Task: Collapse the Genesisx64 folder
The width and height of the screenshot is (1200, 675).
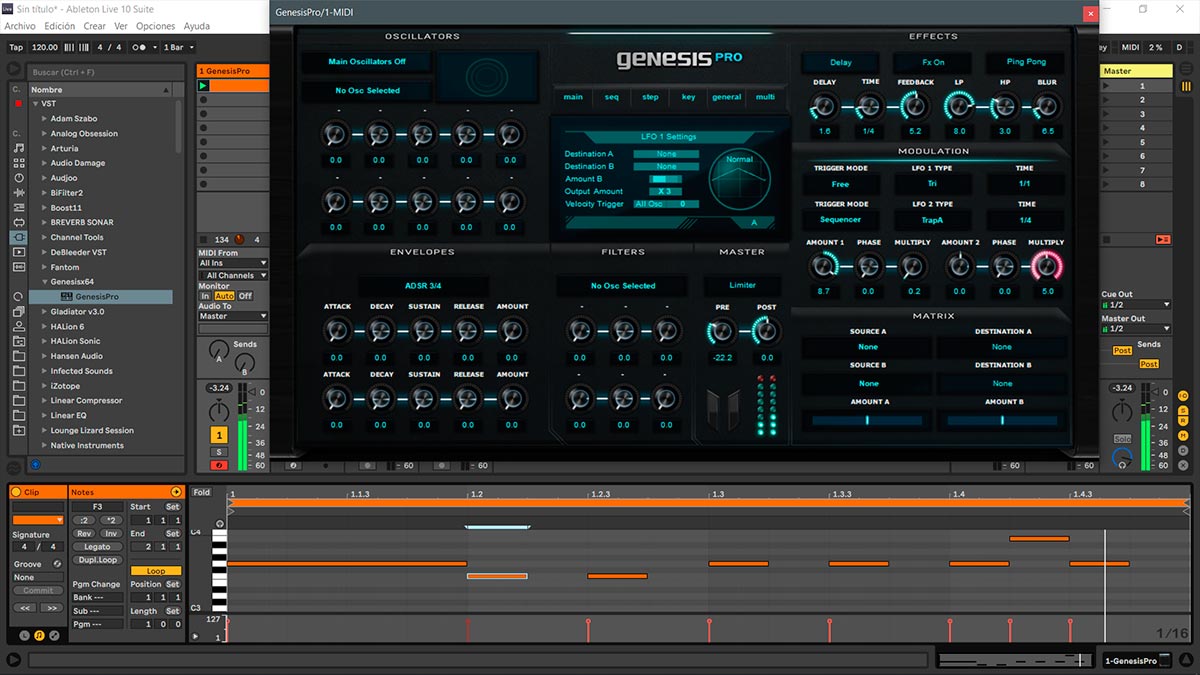Action: pyautogui.click(x=44, y=282)
